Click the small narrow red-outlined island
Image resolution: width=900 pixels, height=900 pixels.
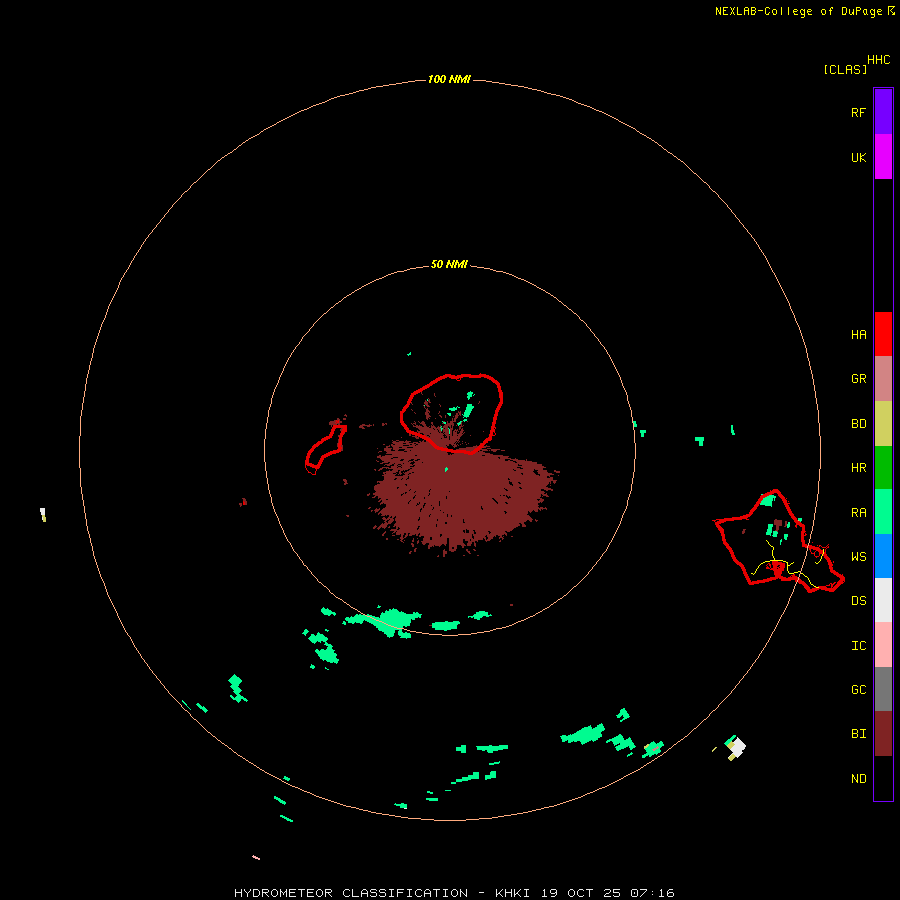(326, 449)
